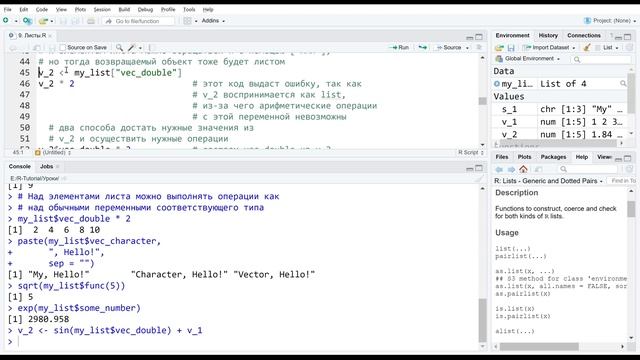Open the R: Lists - Generic and Dotted Pairs dropdown
Image resolution: width=640 pixels, height=360 pixels.
pos(548,181)
